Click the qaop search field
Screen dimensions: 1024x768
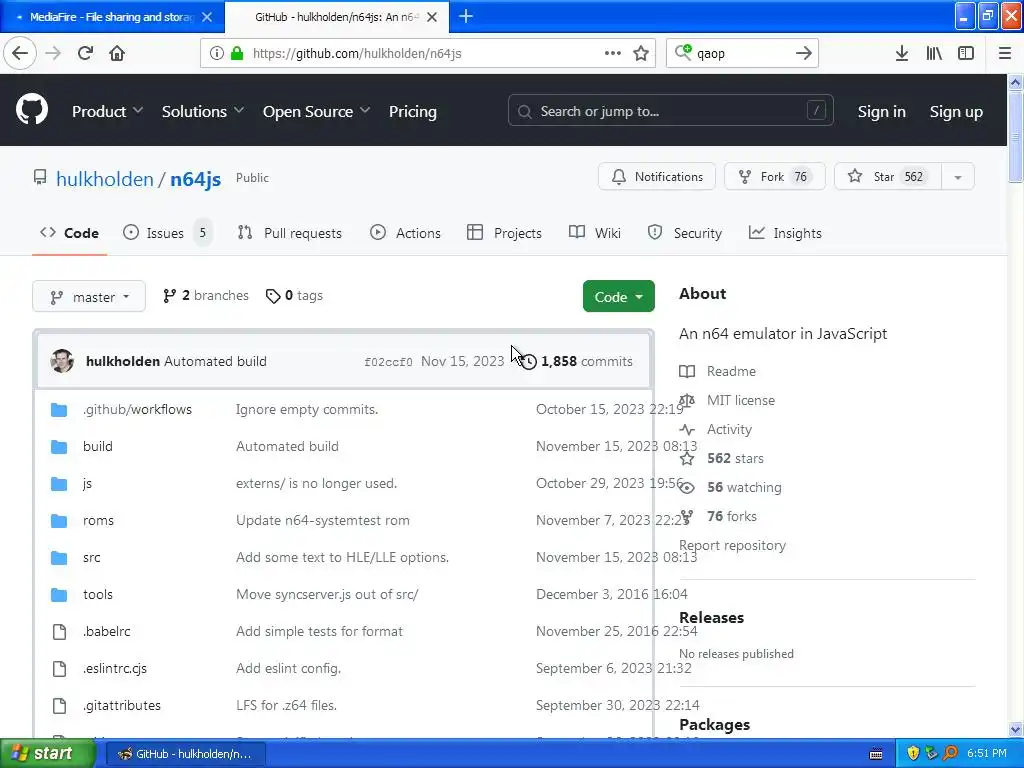pyautogui.click(x=743, y=54)
